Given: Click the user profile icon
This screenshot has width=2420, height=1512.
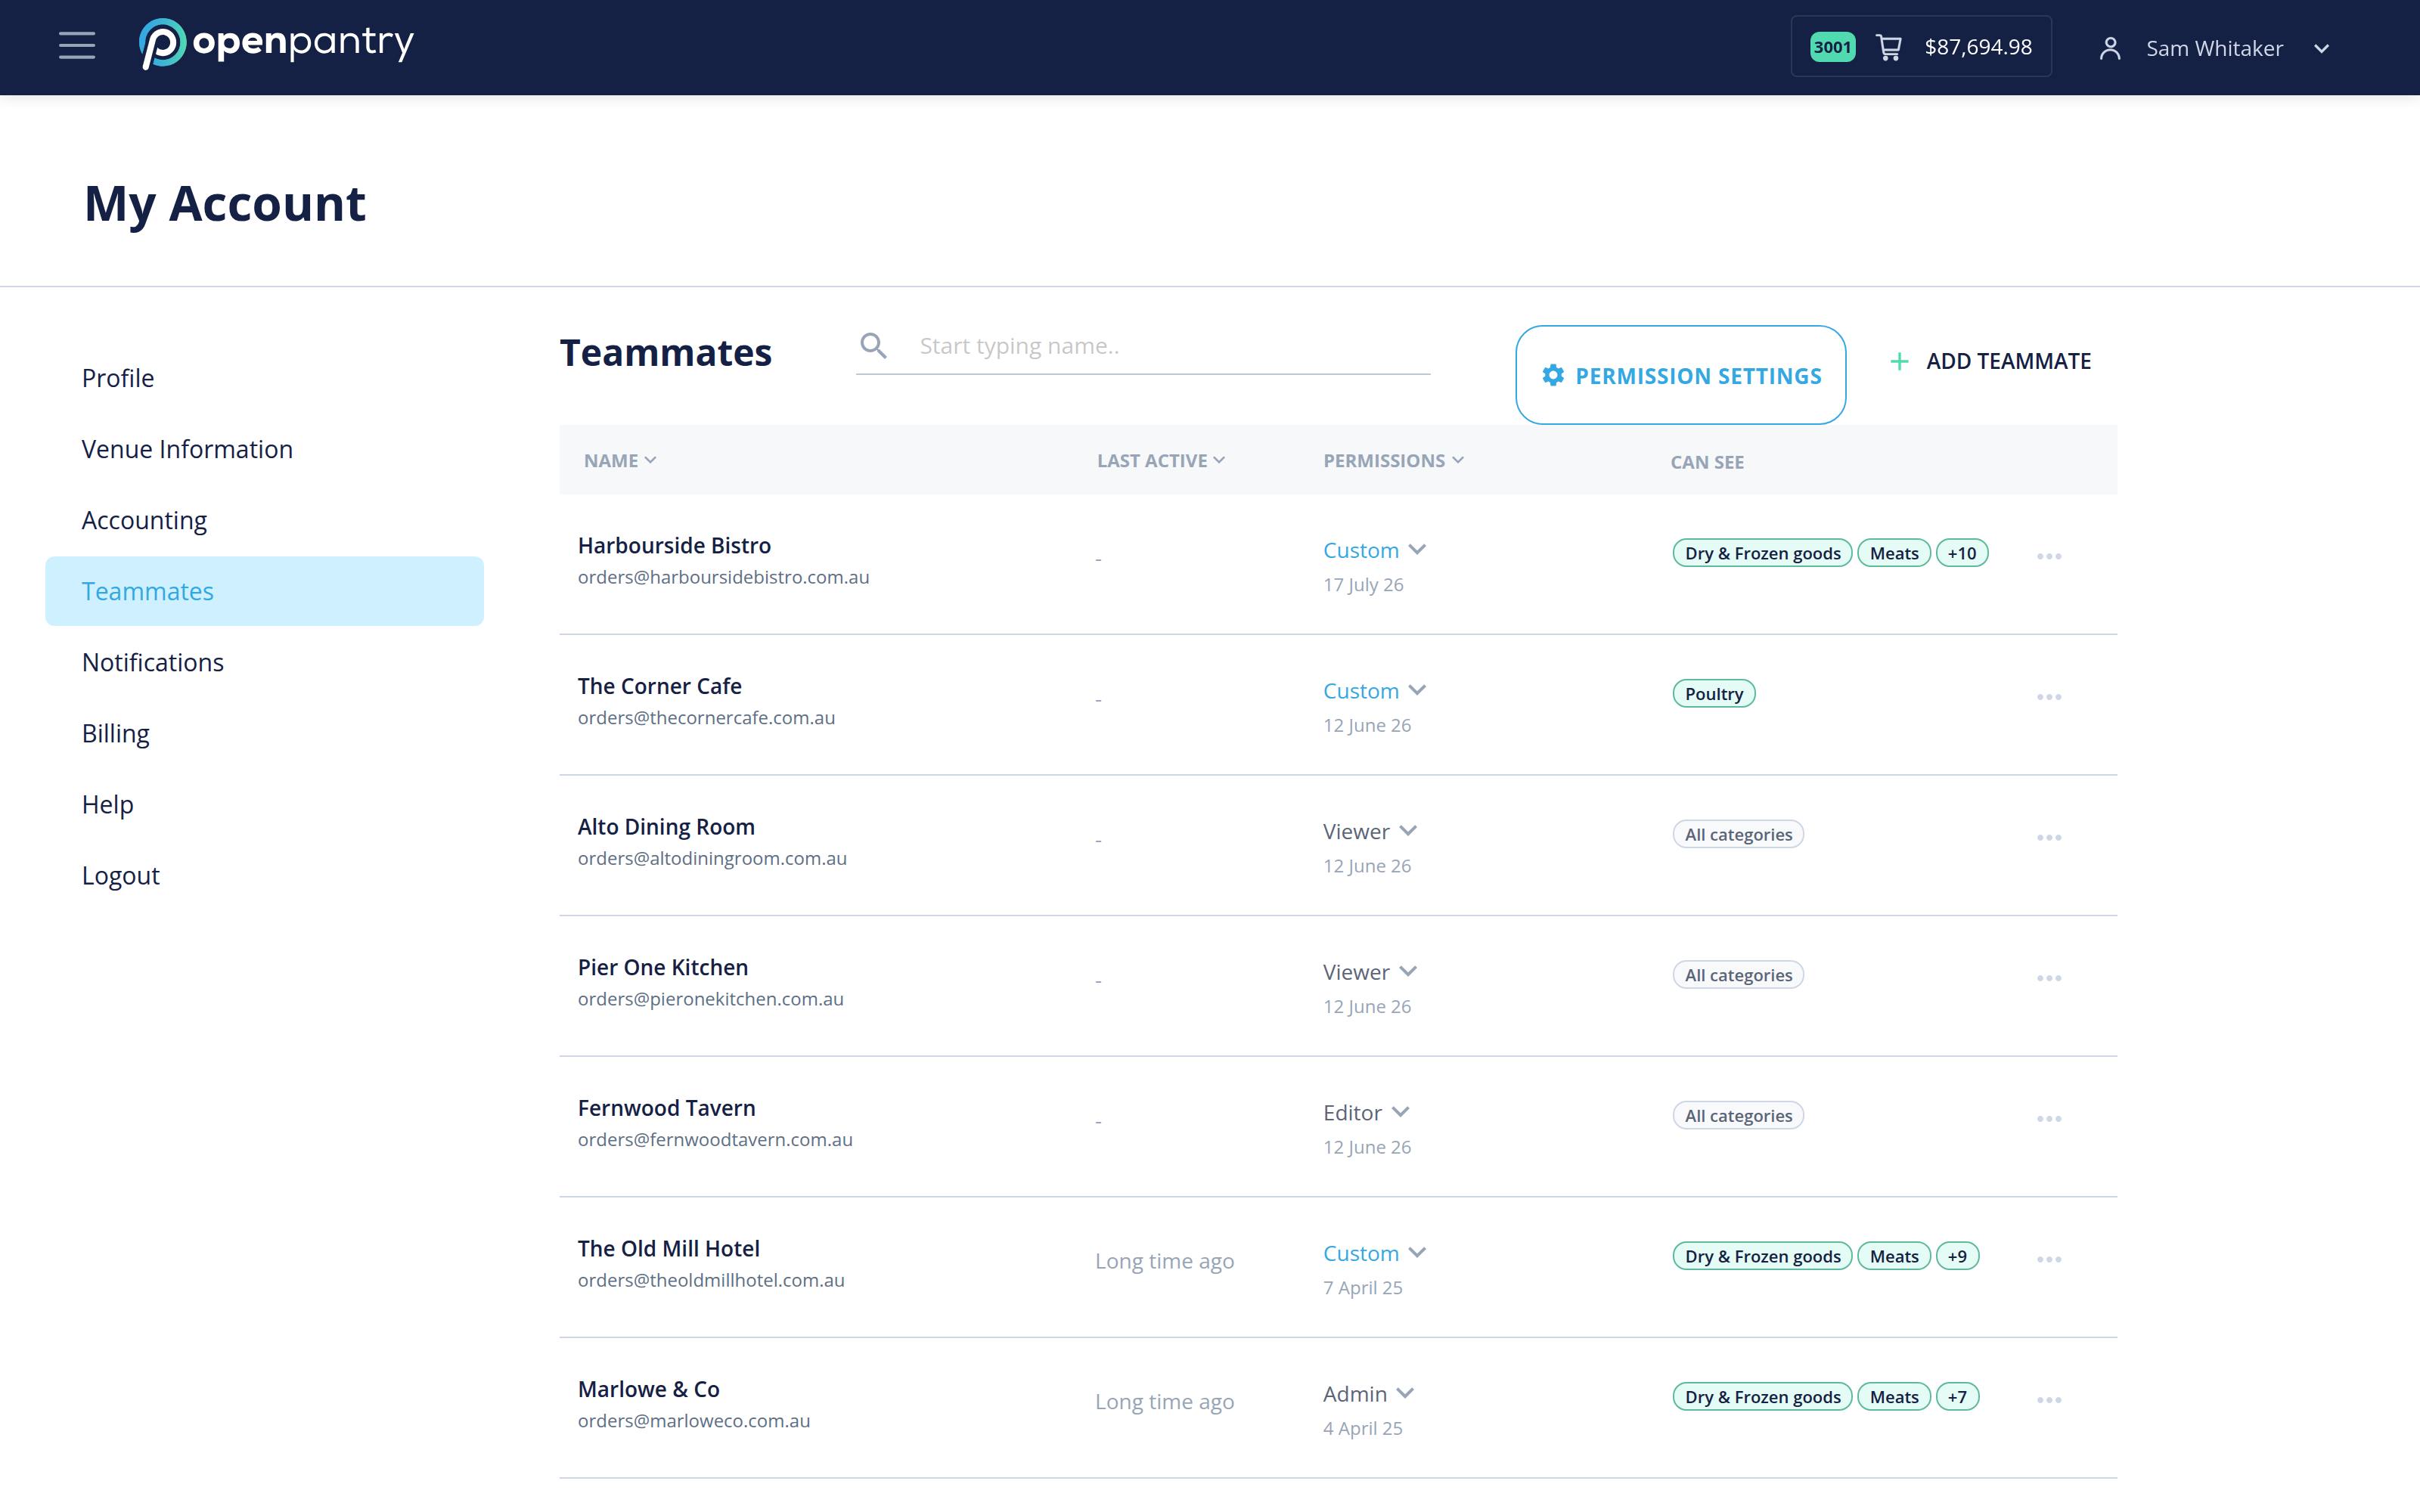Looking at the screenshot, I should (2110, 48).
